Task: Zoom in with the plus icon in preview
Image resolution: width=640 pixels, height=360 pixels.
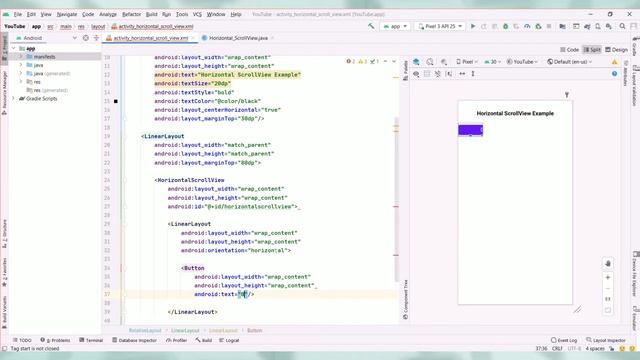Action: 608,278
